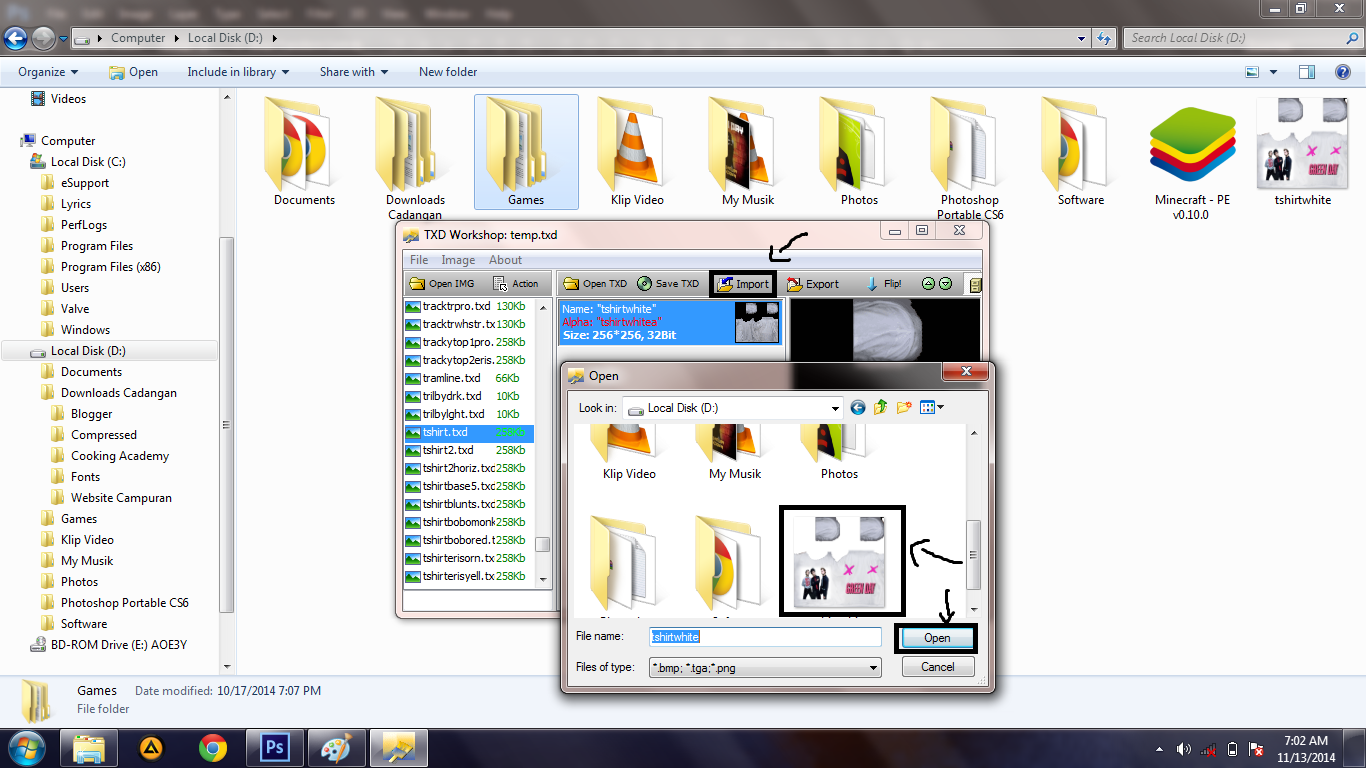Click the File name input field
Screen dimensions: 1366x768
(x=765, y=637)
